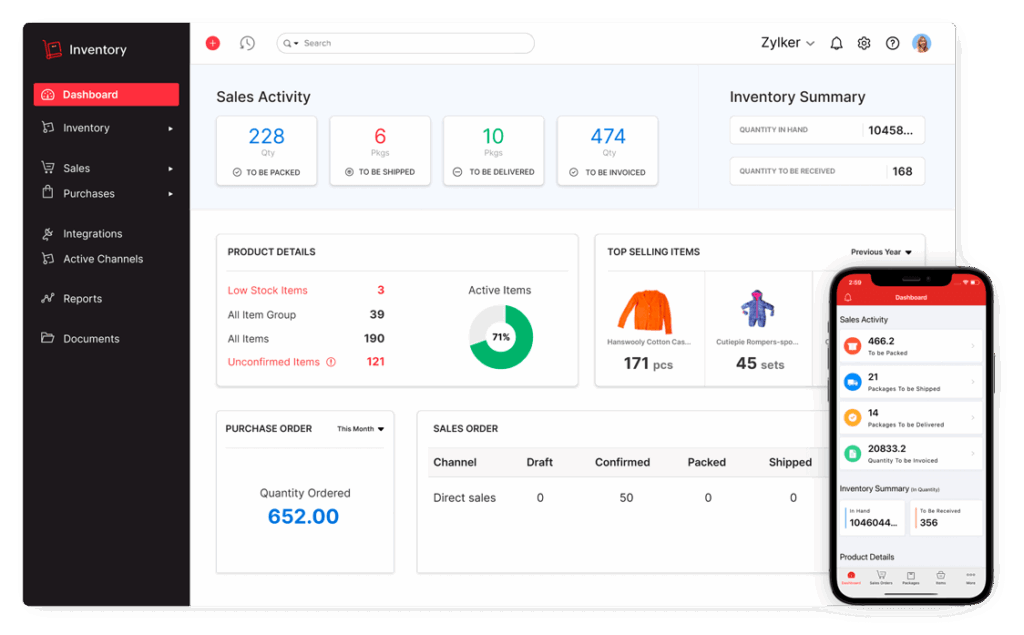Open the This Month period dropdown

pyautogui.click(x=360, y=429)
